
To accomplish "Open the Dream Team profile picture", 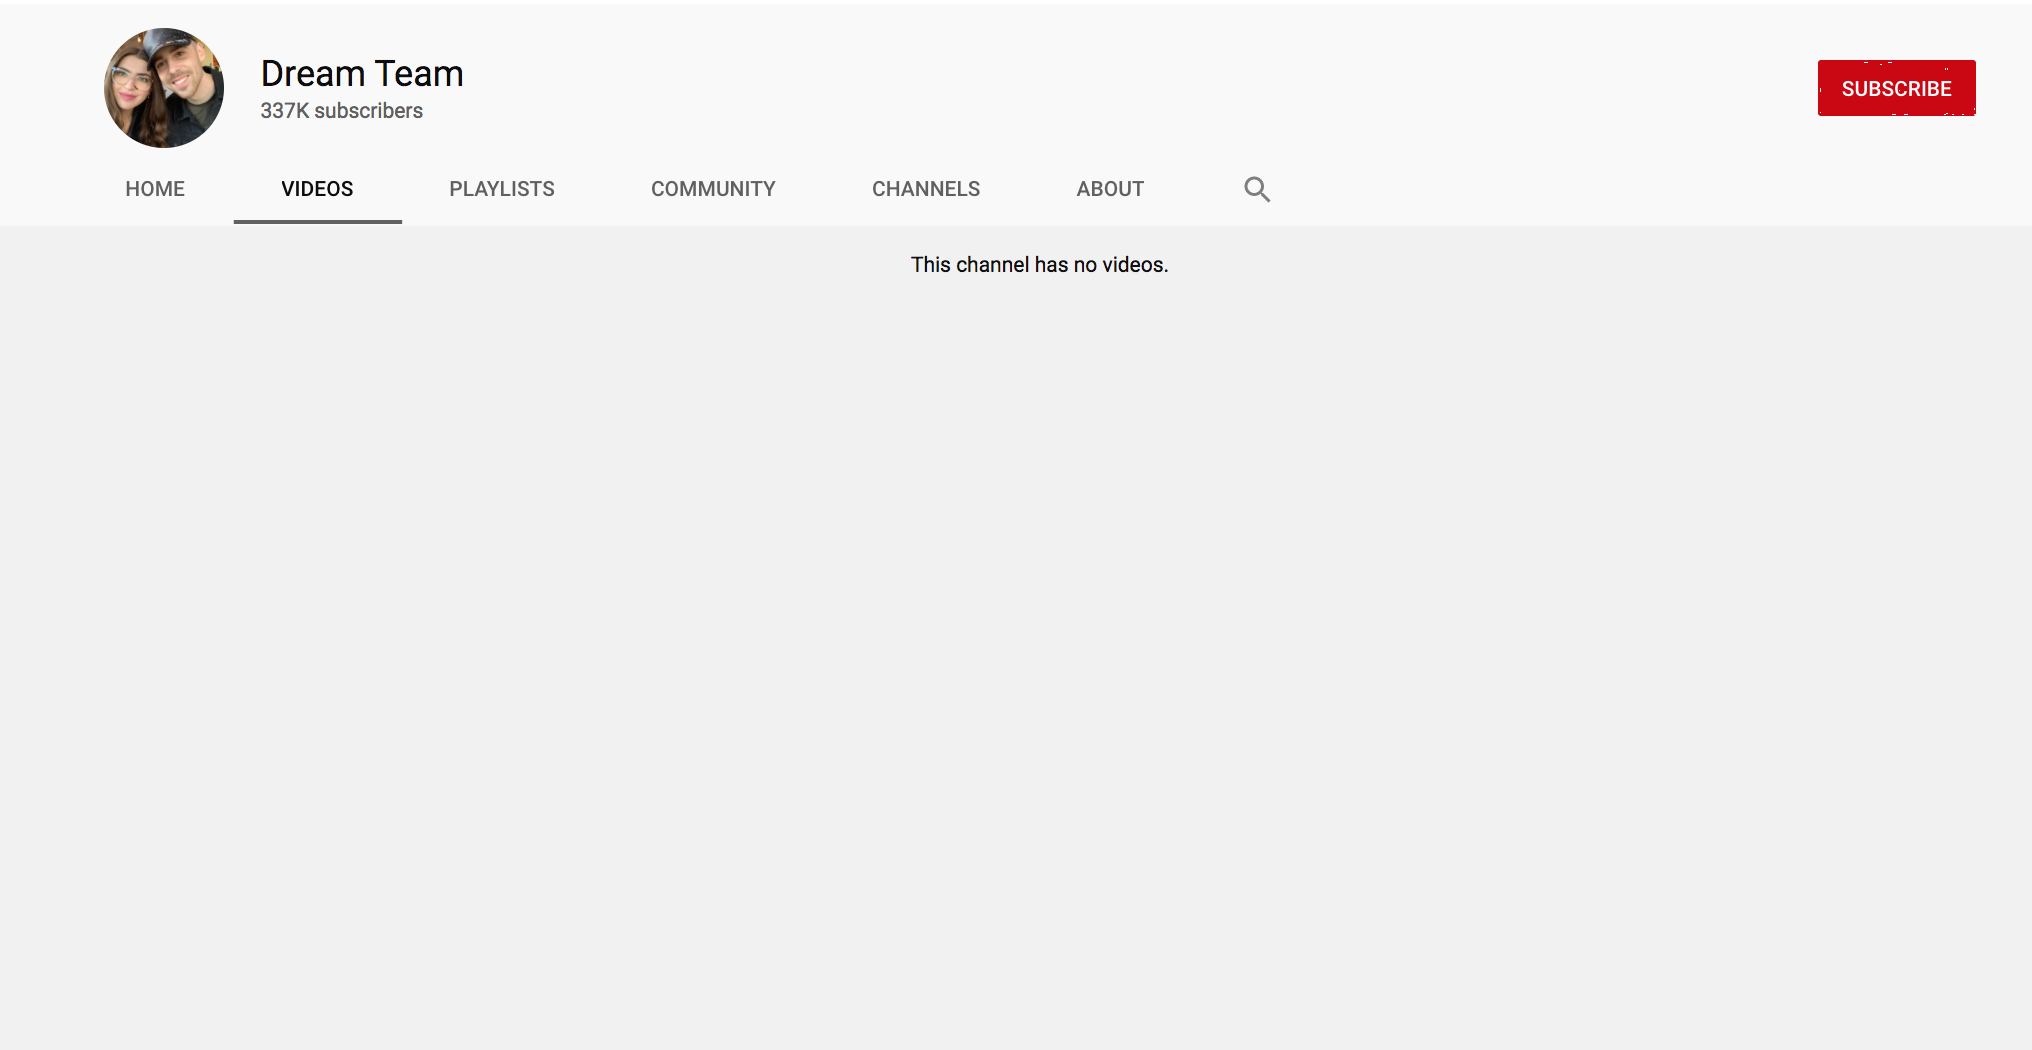I will tap(164, 88).
